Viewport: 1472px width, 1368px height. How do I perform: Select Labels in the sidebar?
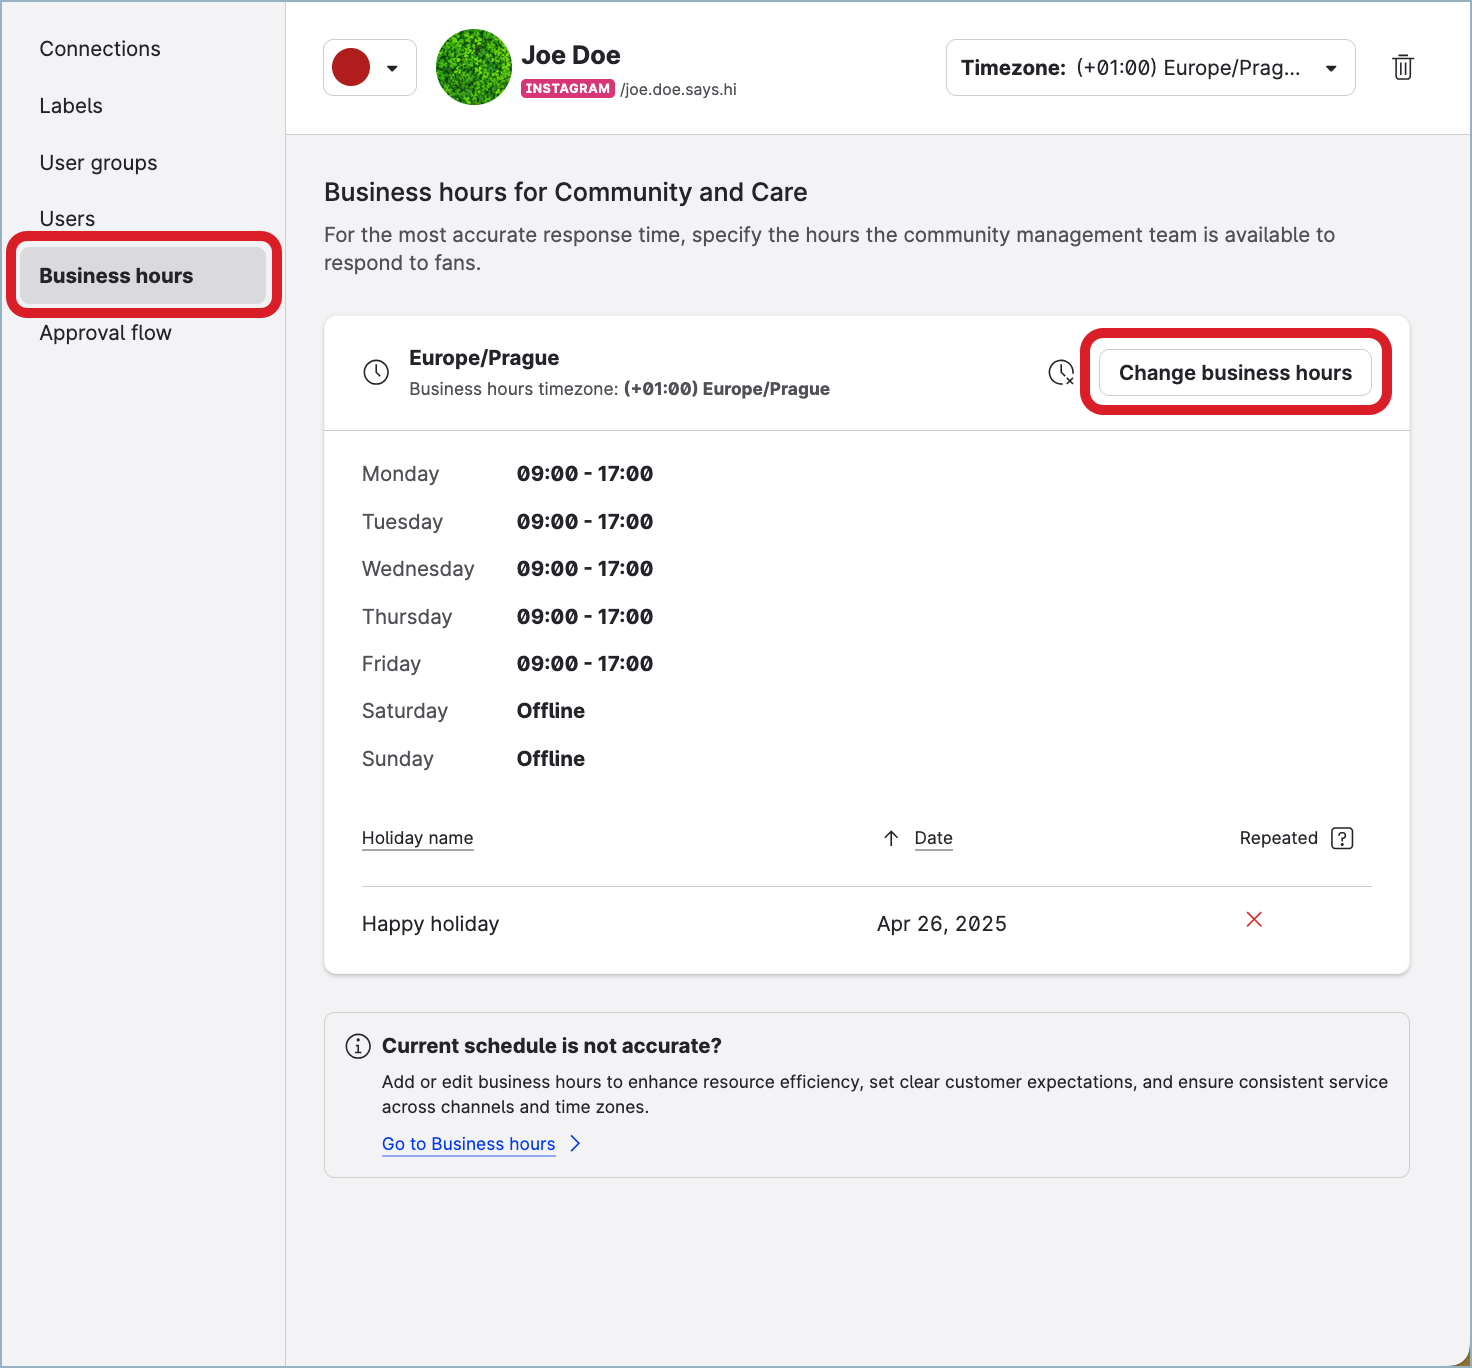(x=71, y=106)
